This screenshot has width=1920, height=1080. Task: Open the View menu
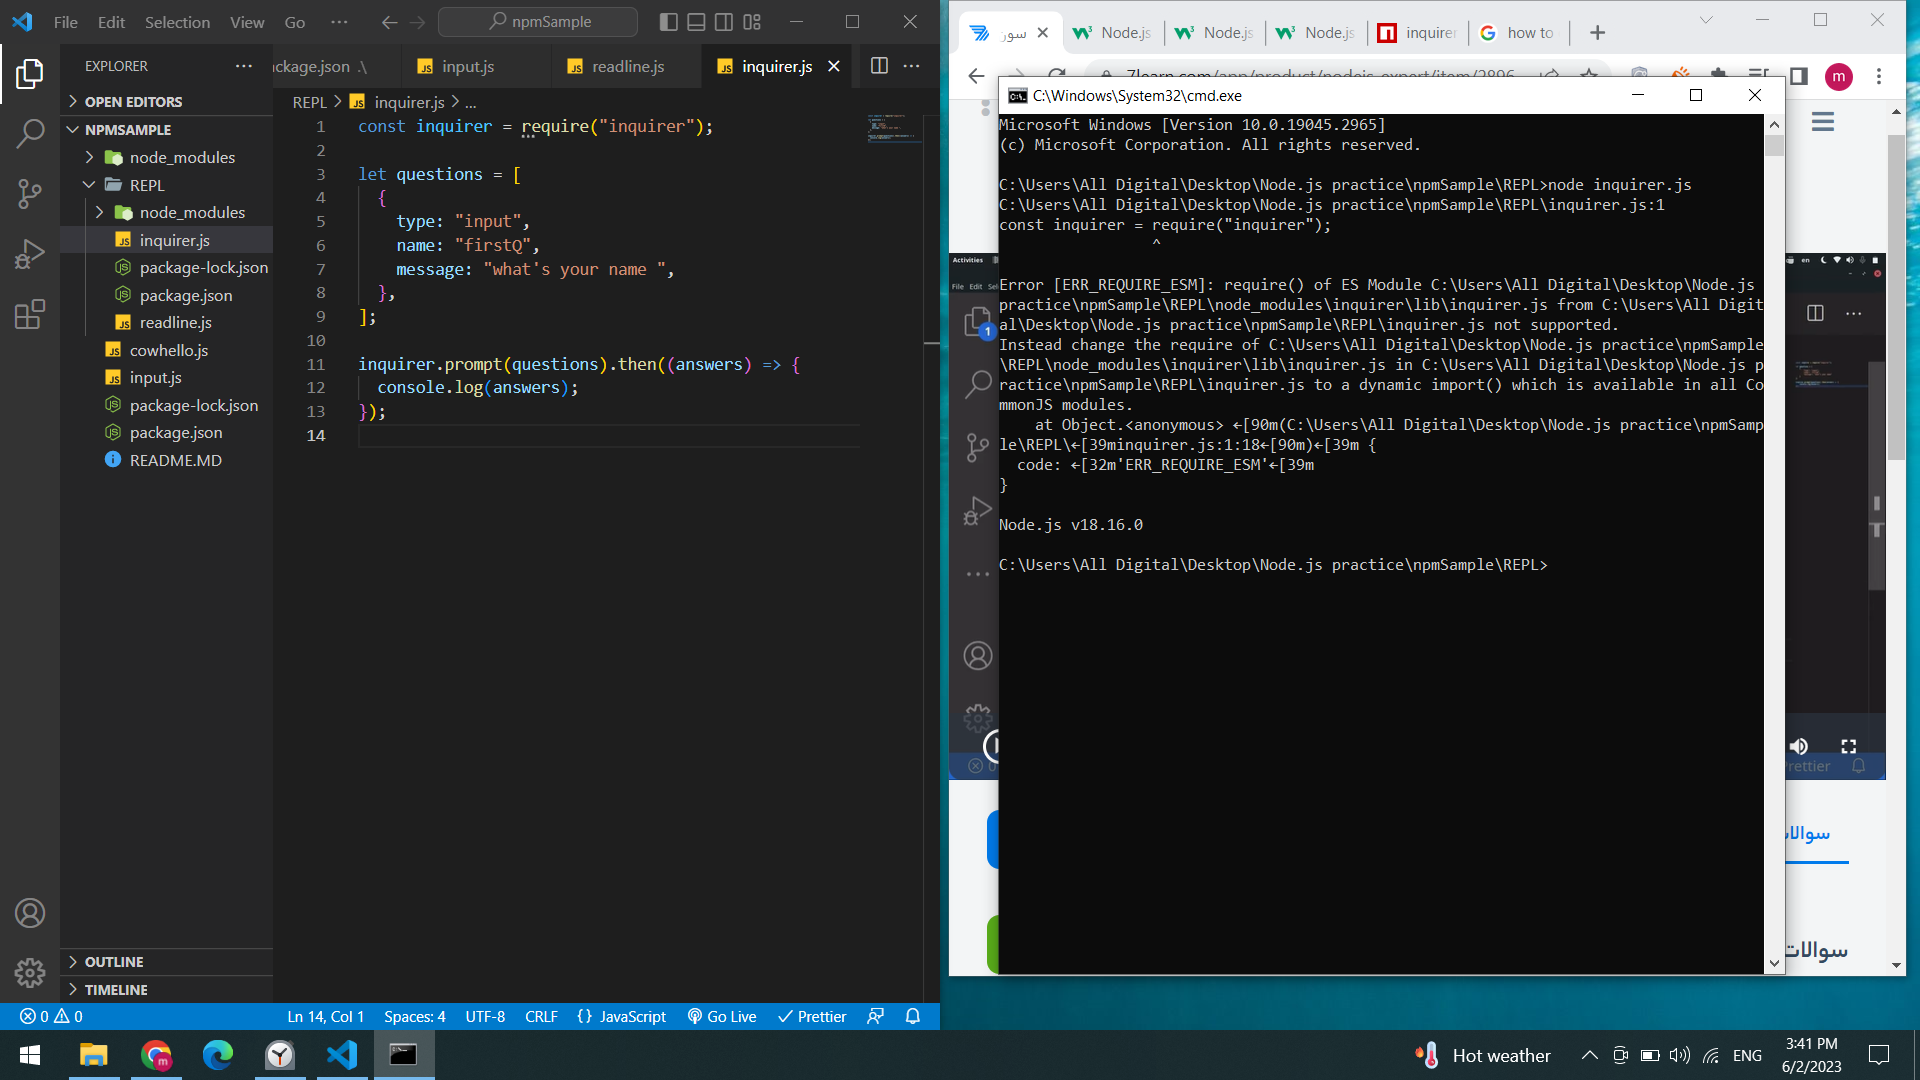(247, 22)
